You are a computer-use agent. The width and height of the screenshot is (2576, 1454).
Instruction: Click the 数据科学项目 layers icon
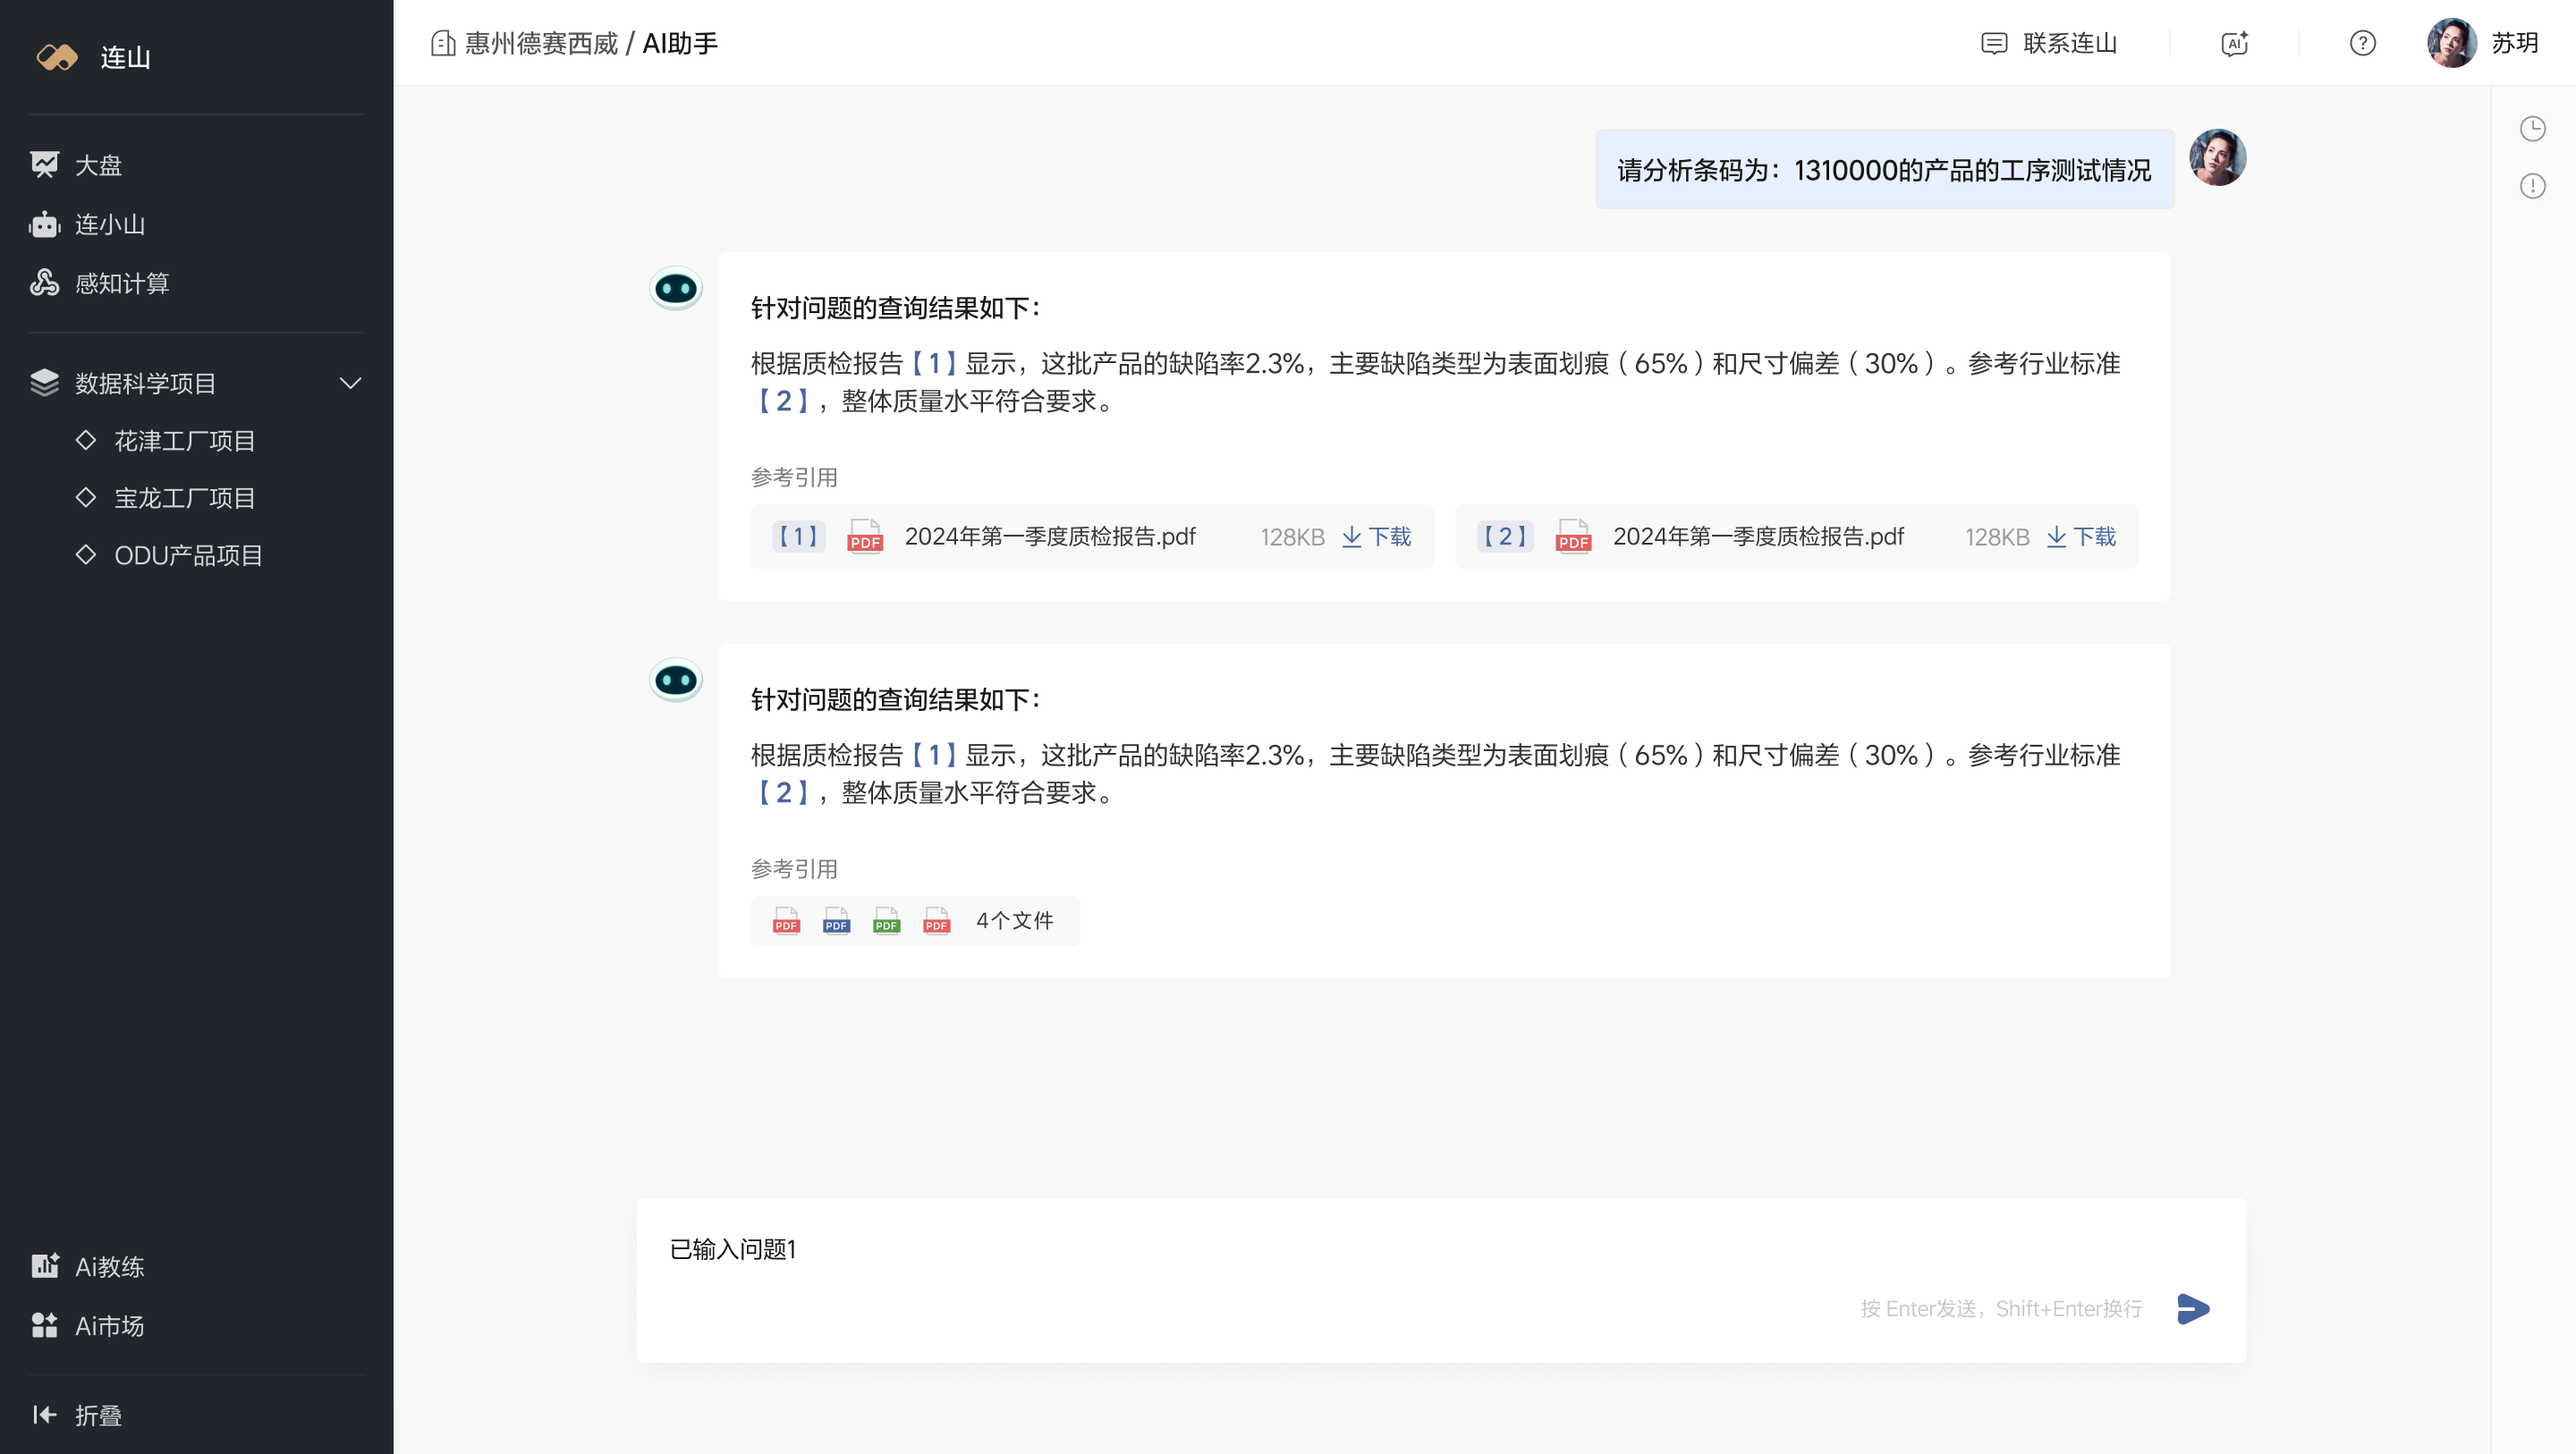pyautogui.click(x=44, y=383)
